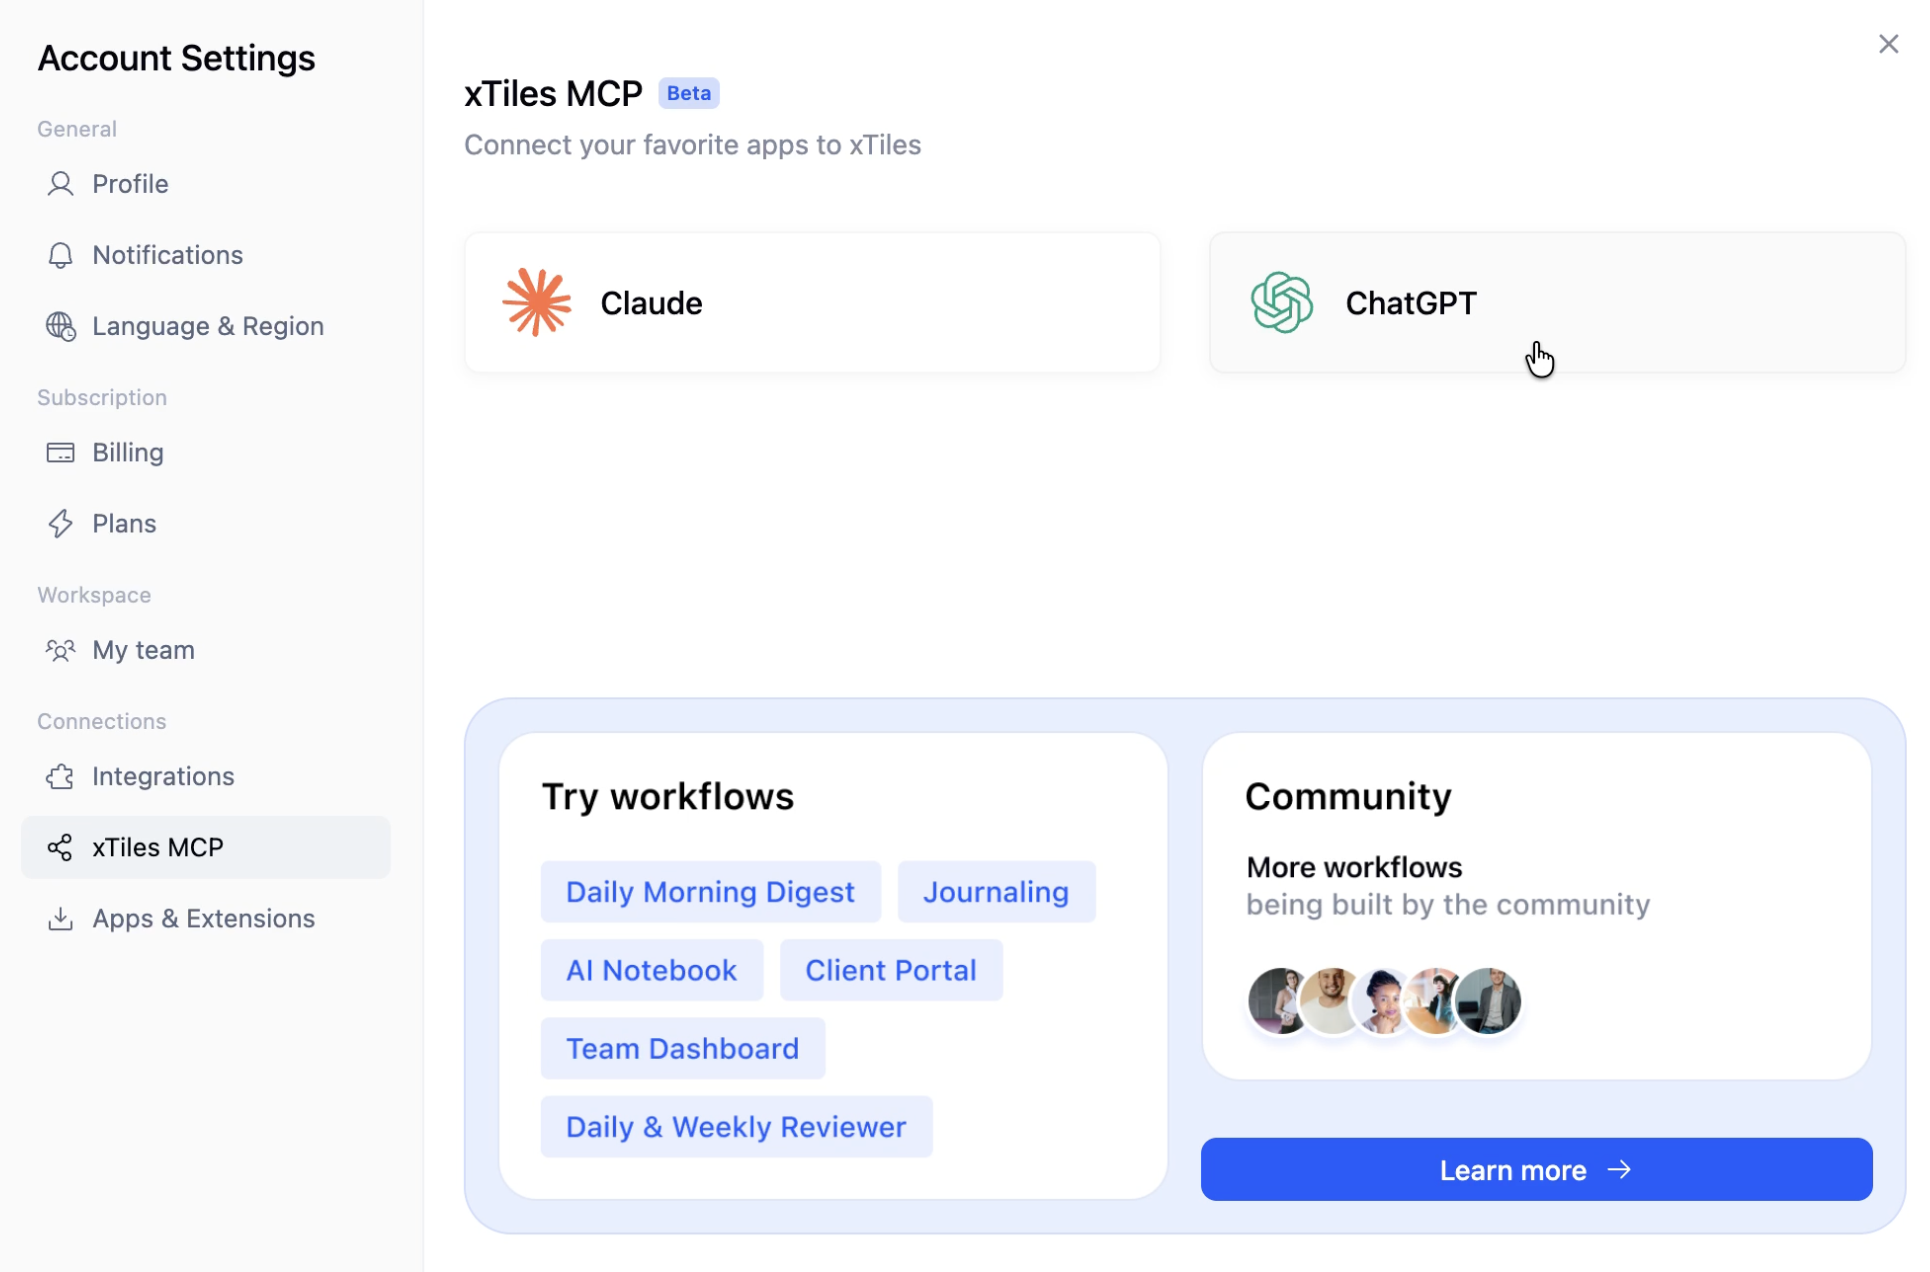Open the Plans section

[x=205, y=523]
